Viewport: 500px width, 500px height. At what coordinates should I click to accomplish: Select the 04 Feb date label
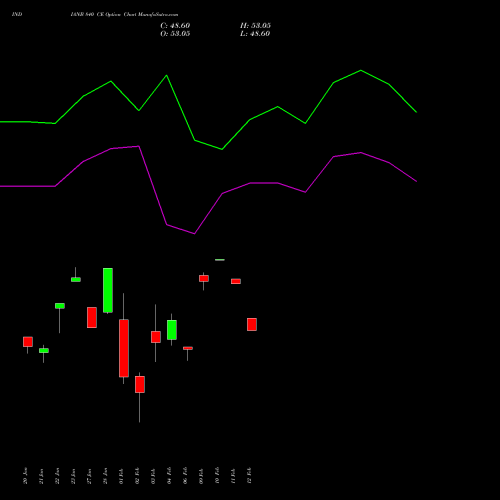click(x=169, y=476)
